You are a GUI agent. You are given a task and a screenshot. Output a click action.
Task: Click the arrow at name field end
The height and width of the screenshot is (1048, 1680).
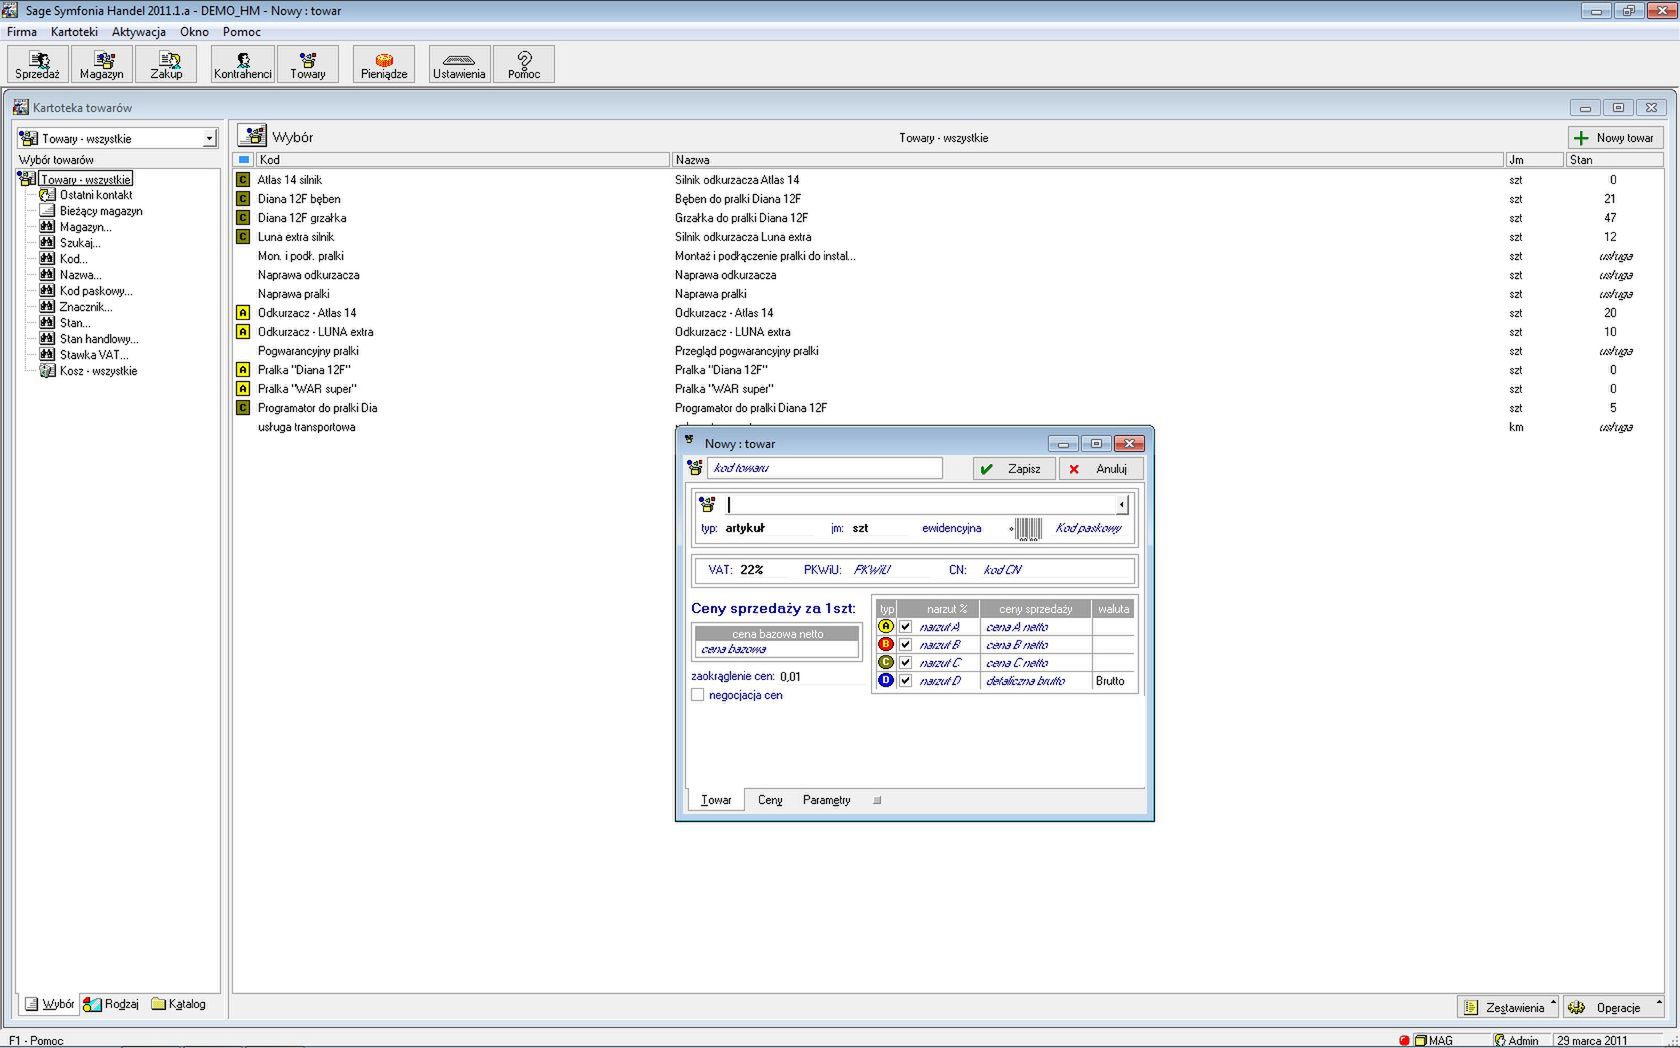tap(1122, 505)
